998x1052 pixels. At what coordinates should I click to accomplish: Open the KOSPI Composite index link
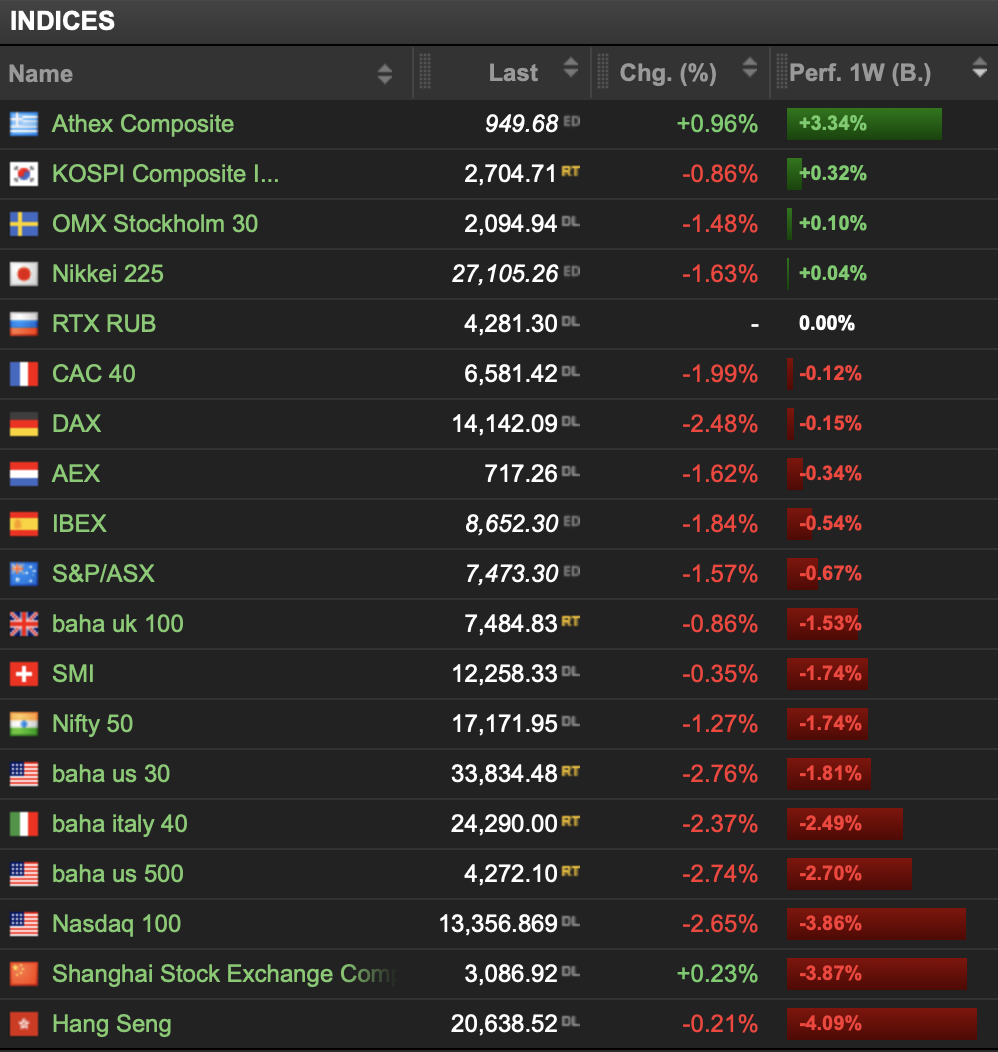(x=166, y=174)
